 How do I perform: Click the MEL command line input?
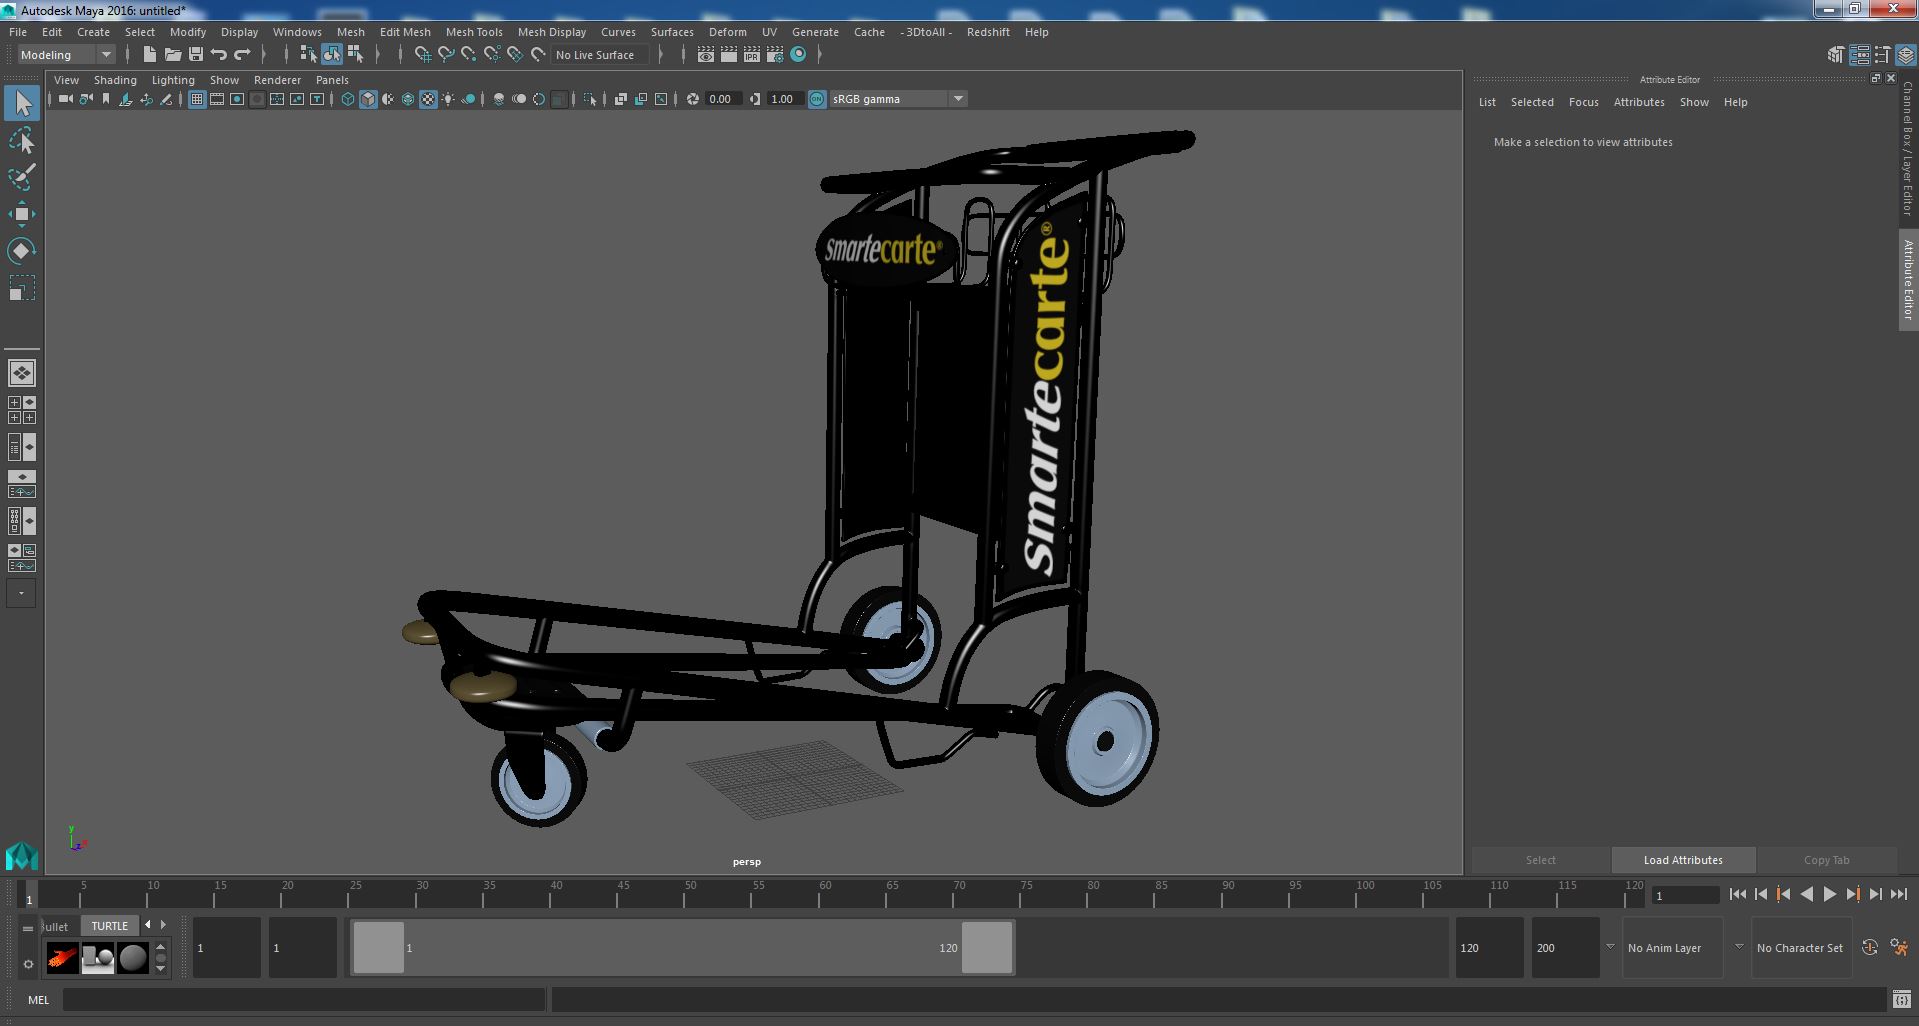pos(304,999)
